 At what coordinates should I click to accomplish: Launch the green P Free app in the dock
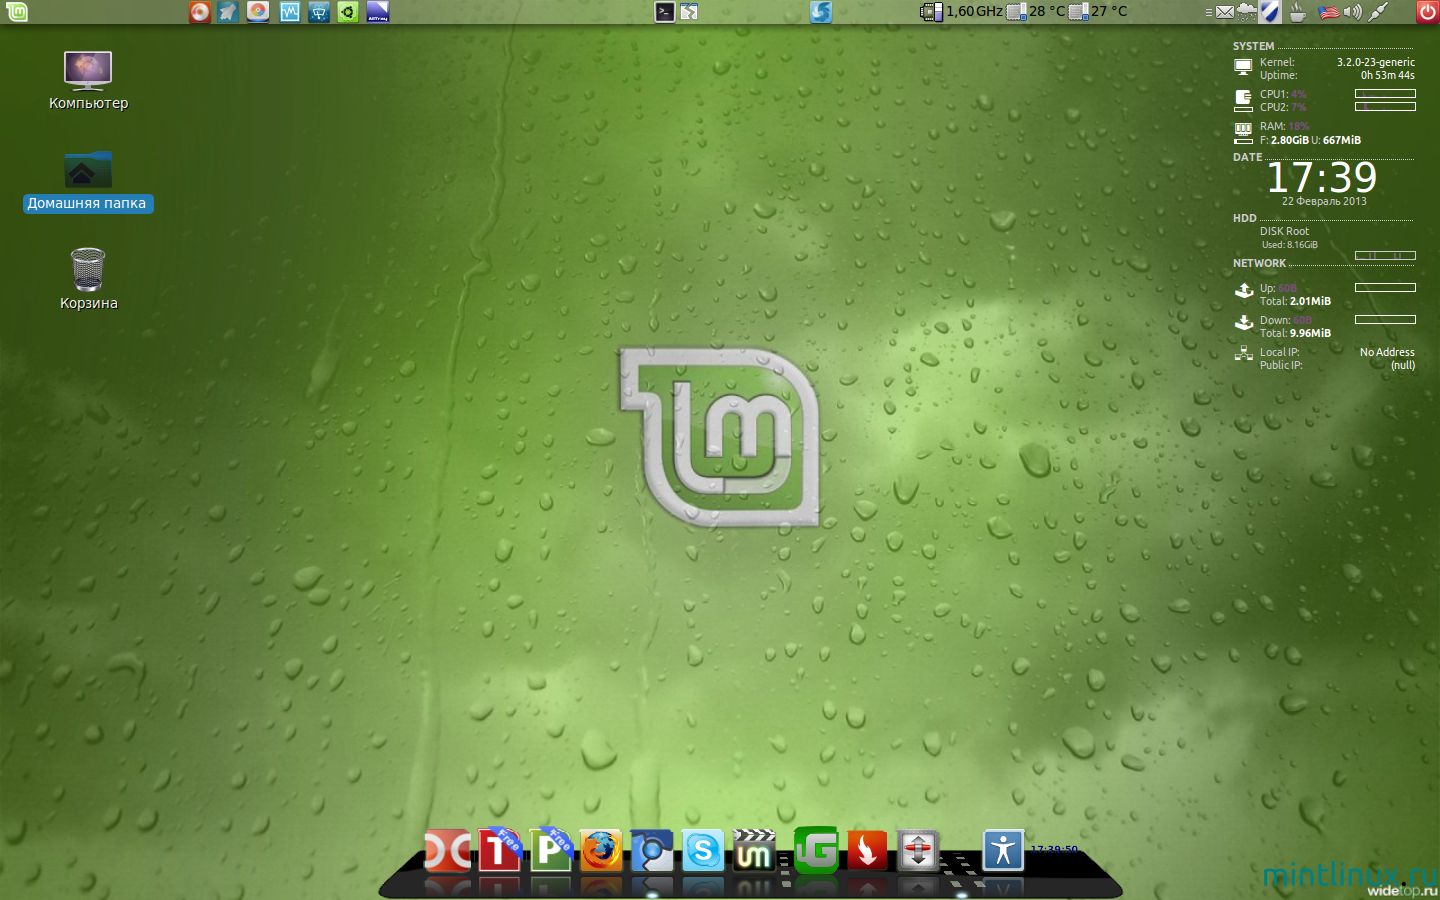550,850
